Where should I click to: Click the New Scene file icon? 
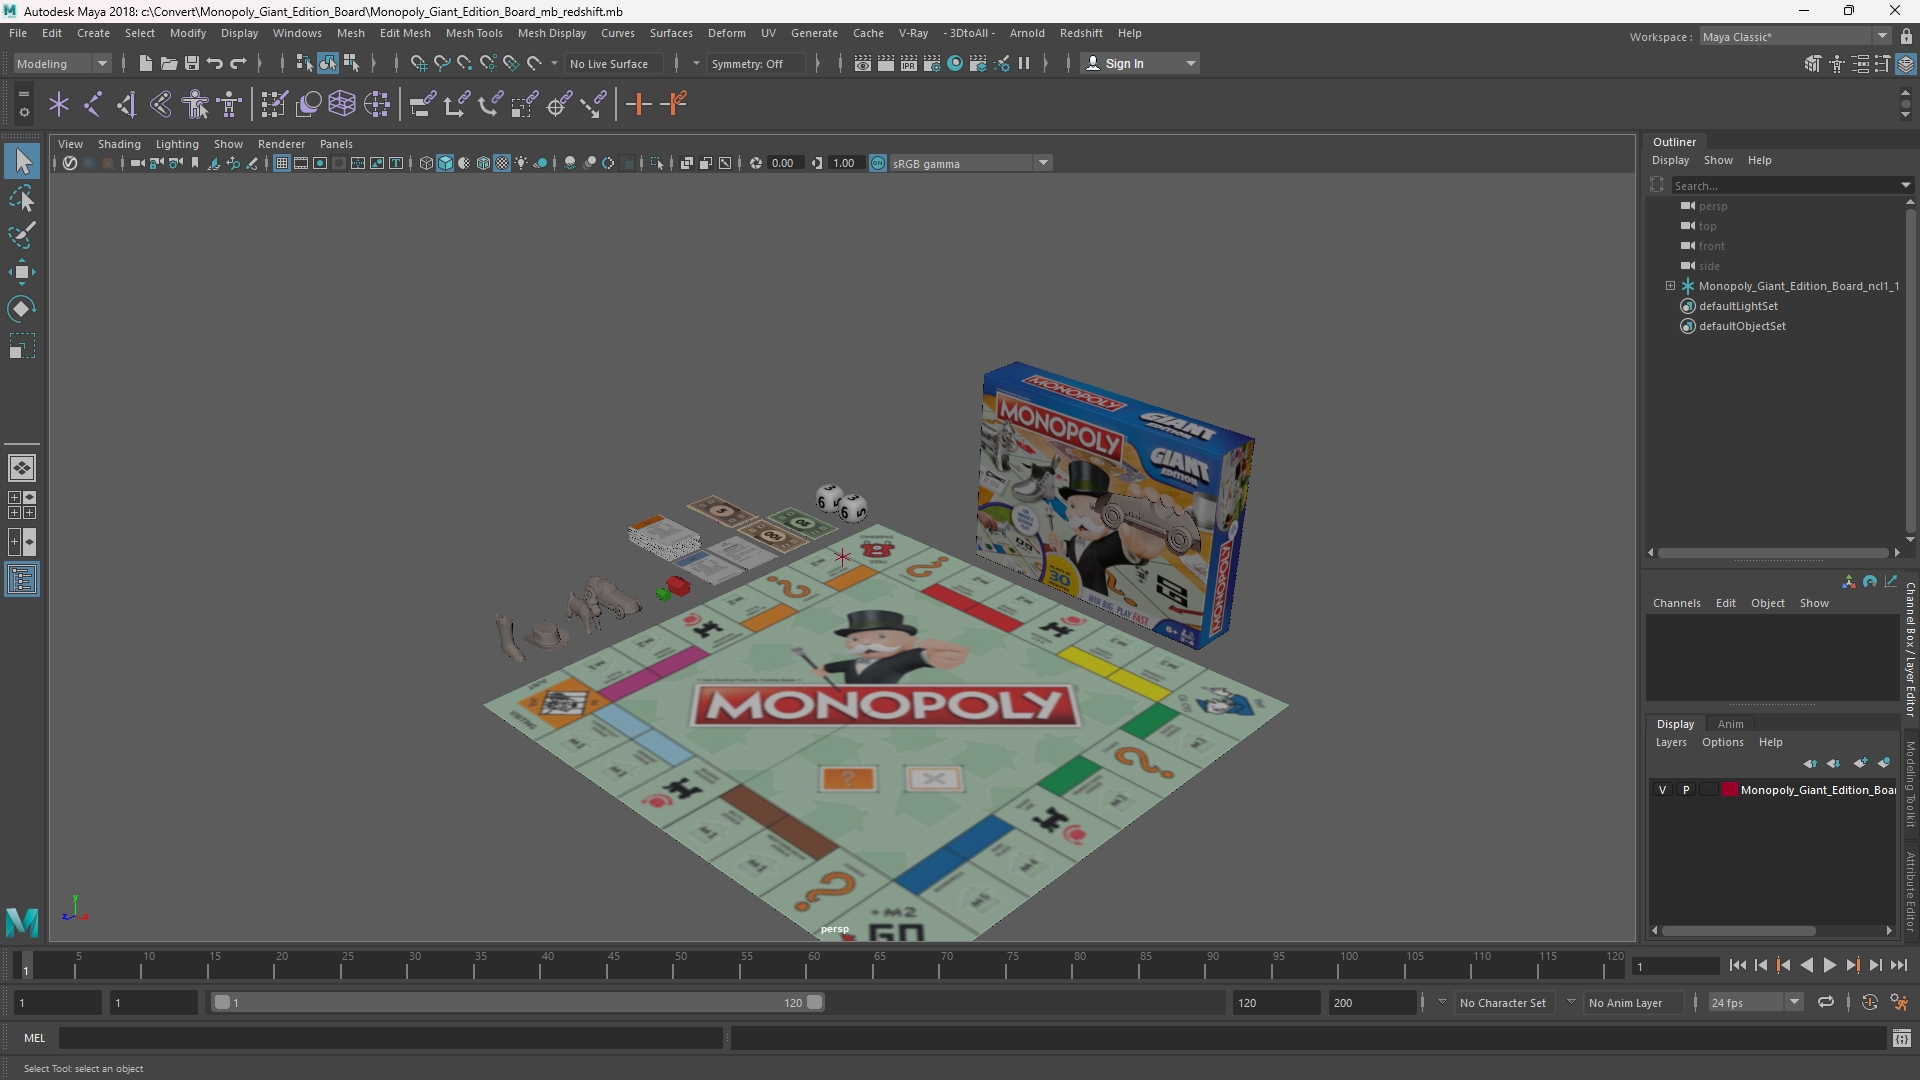click(x=146, y=63)
